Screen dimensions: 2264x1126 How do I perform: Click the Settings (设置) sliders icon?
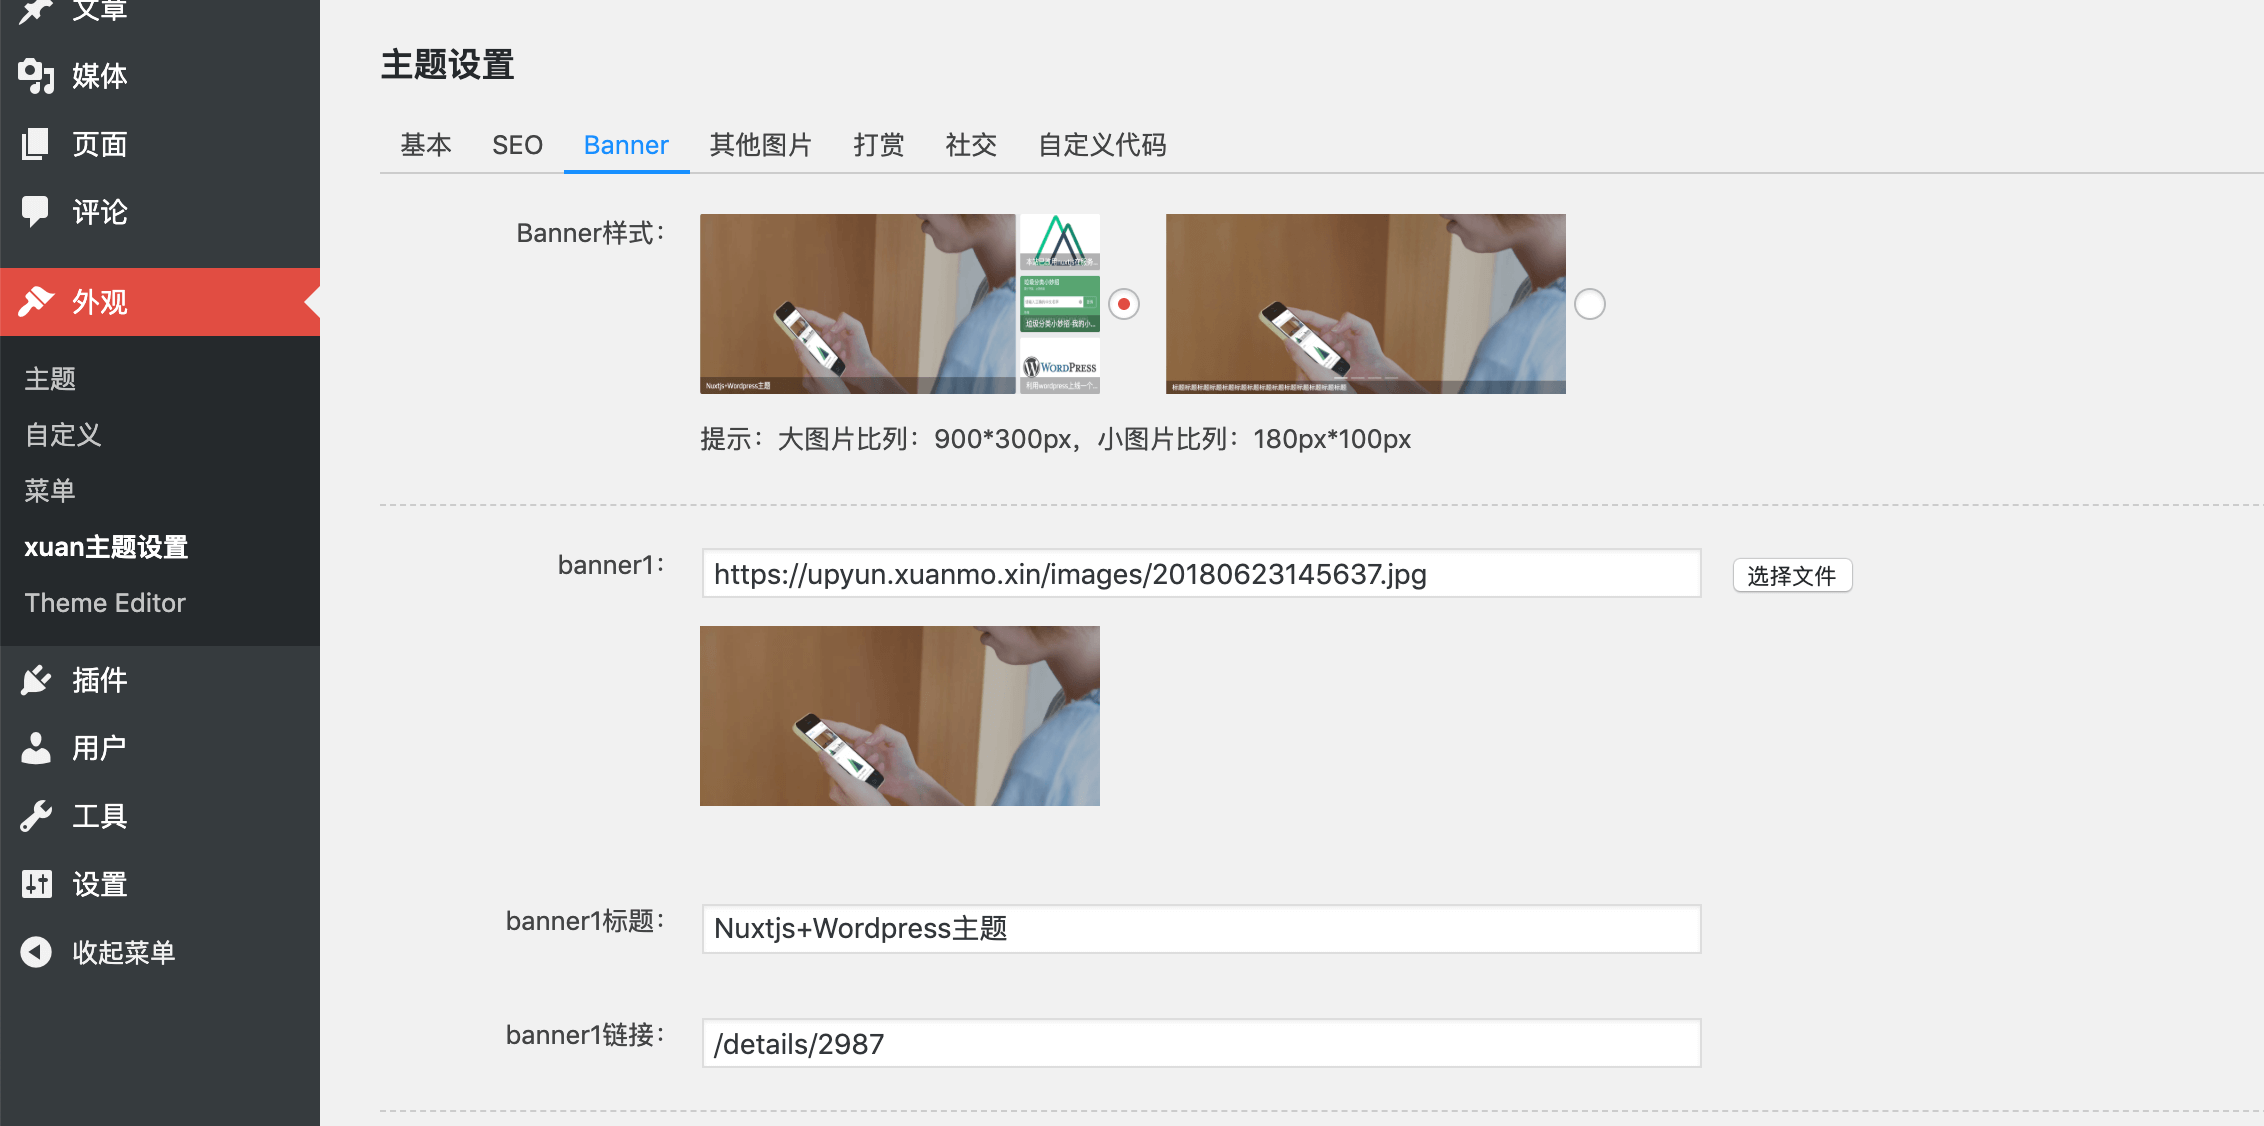pyautogui.click(x=36, y=884)
